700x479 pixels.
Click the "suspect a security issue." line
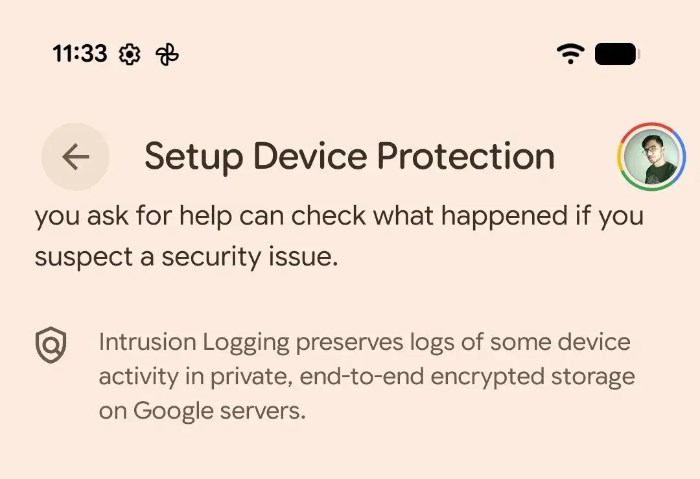click(x=186, y=257)
